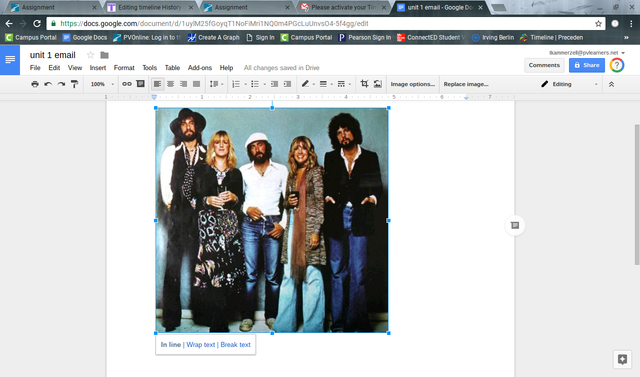This screenshot has width=640, height=377.
Task: Switch to Editing timeline History tab
Action: [x=150, y=7]
